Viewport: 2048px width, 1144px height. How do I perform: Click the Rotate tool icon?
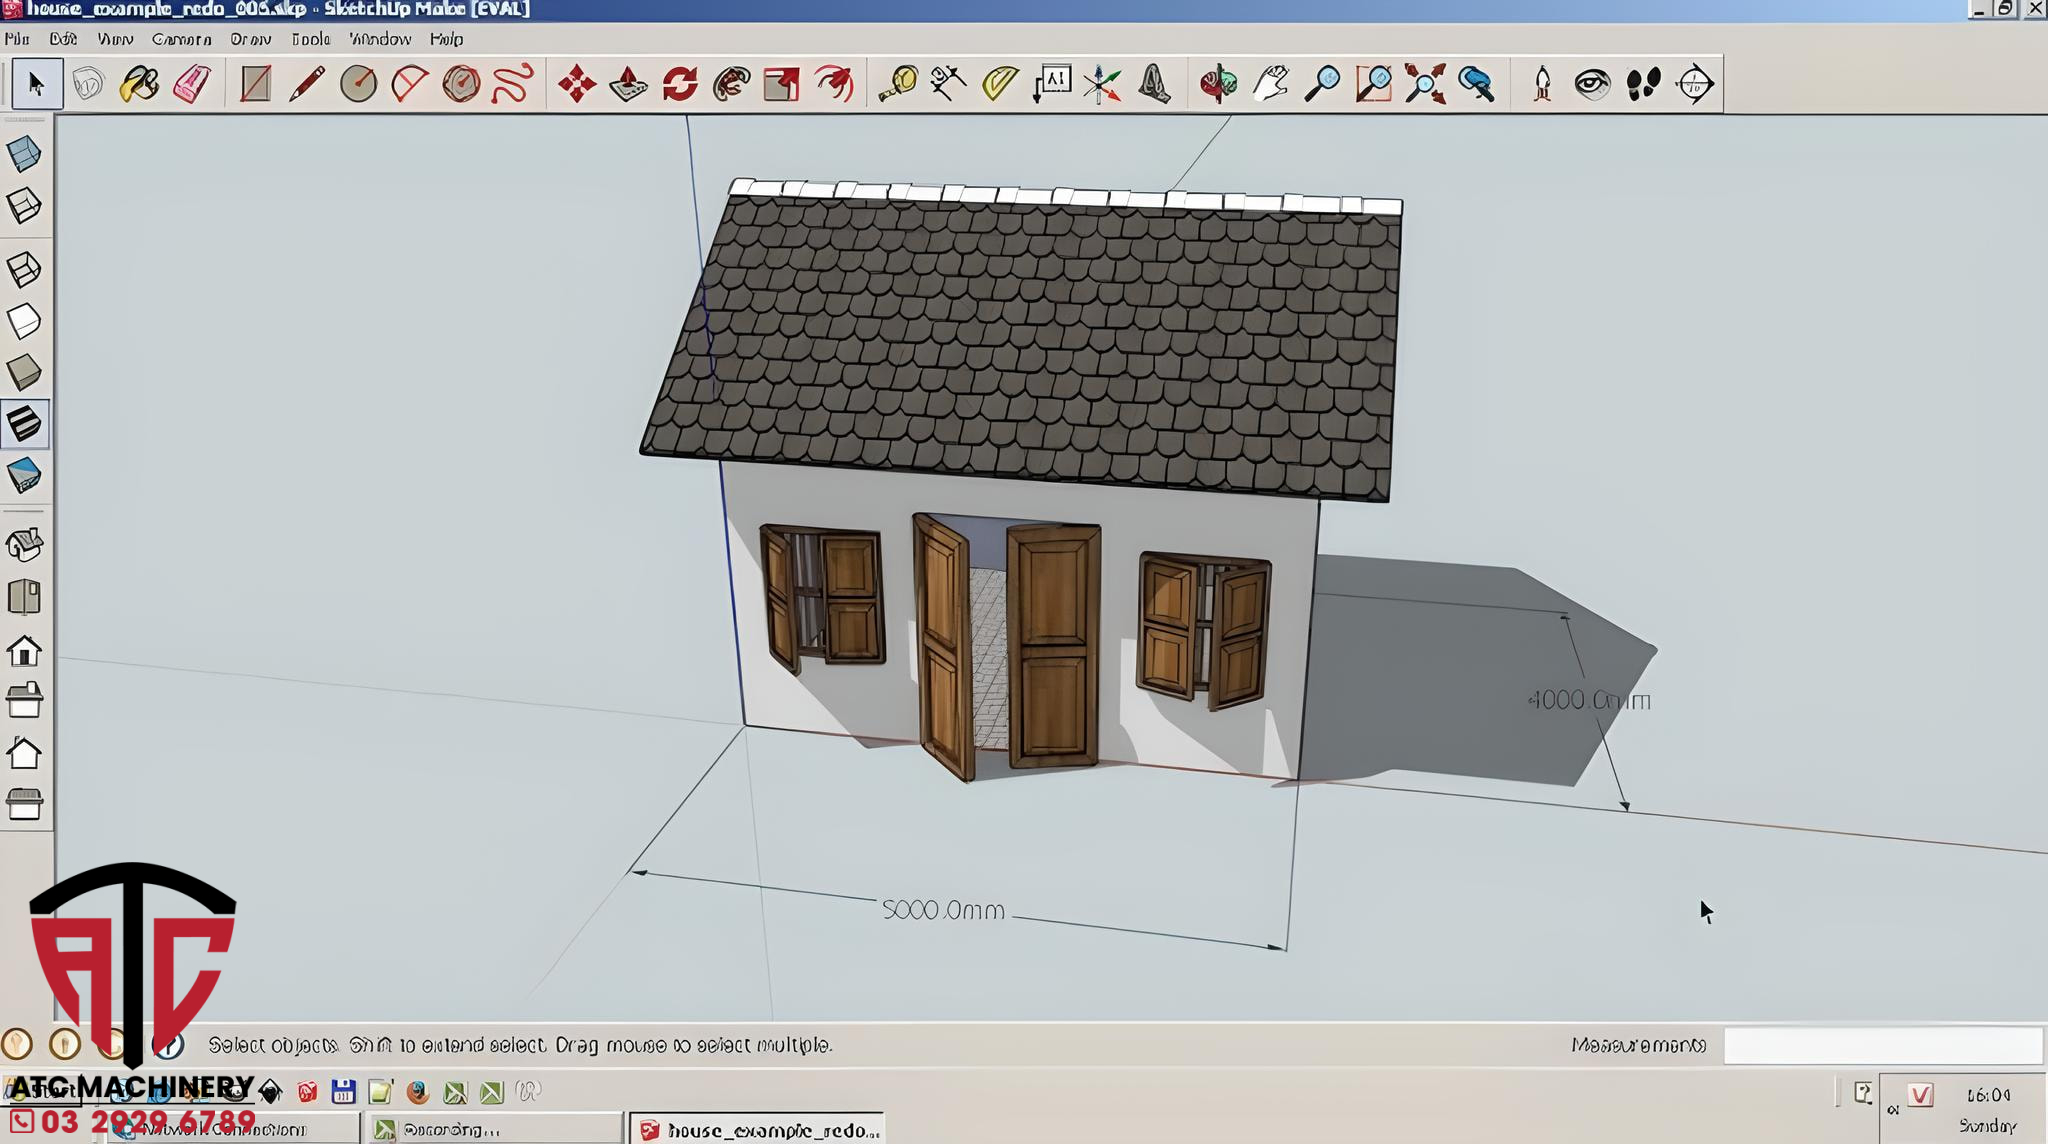pos(680,84)
